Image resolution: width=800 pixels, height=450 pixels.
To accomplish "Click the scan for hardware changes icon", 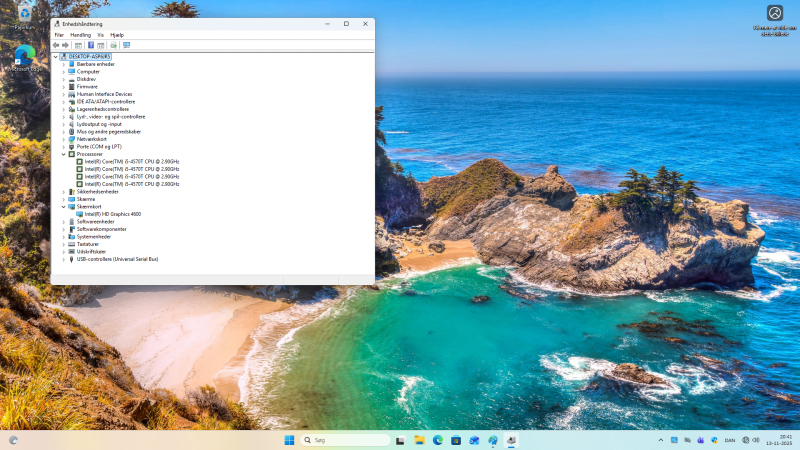I will [x=126, y=45].
